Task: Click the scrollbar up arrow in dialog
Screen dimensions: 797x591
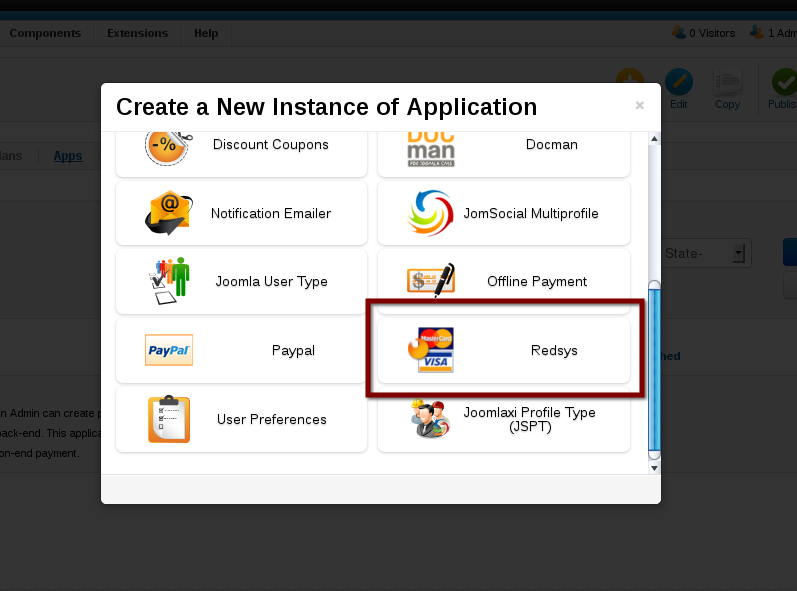Action: click(654, 138)
